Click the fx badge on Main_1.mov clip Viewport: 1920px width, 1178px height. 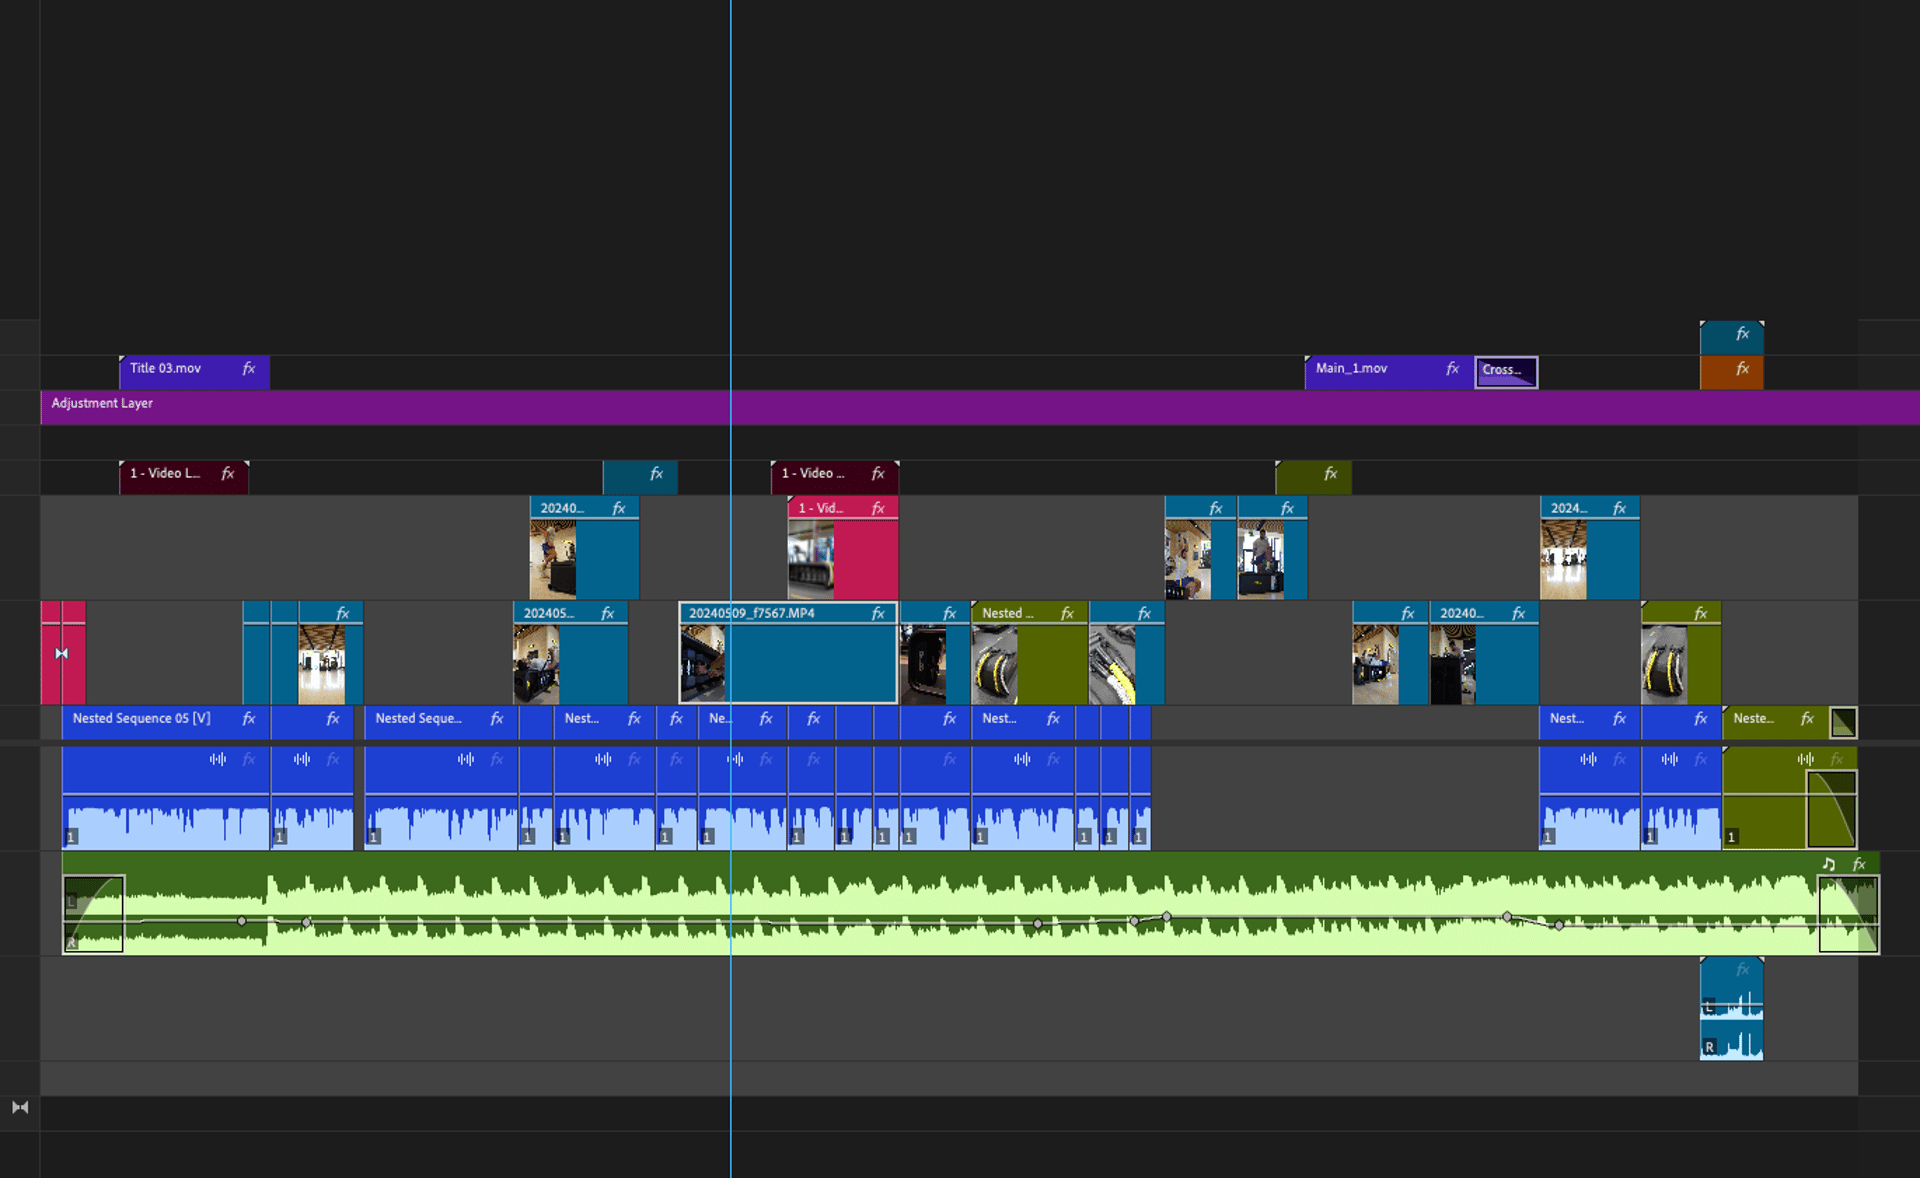coord(1452,369)
